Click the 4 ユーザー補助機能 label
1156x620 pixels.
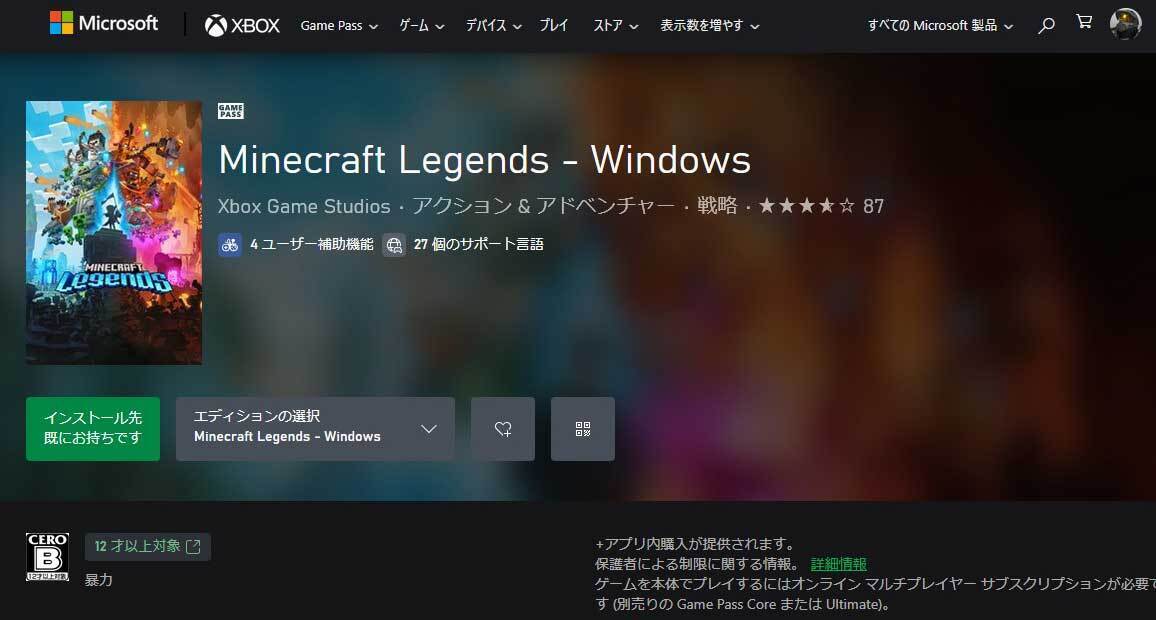click(x=311, y=245)
